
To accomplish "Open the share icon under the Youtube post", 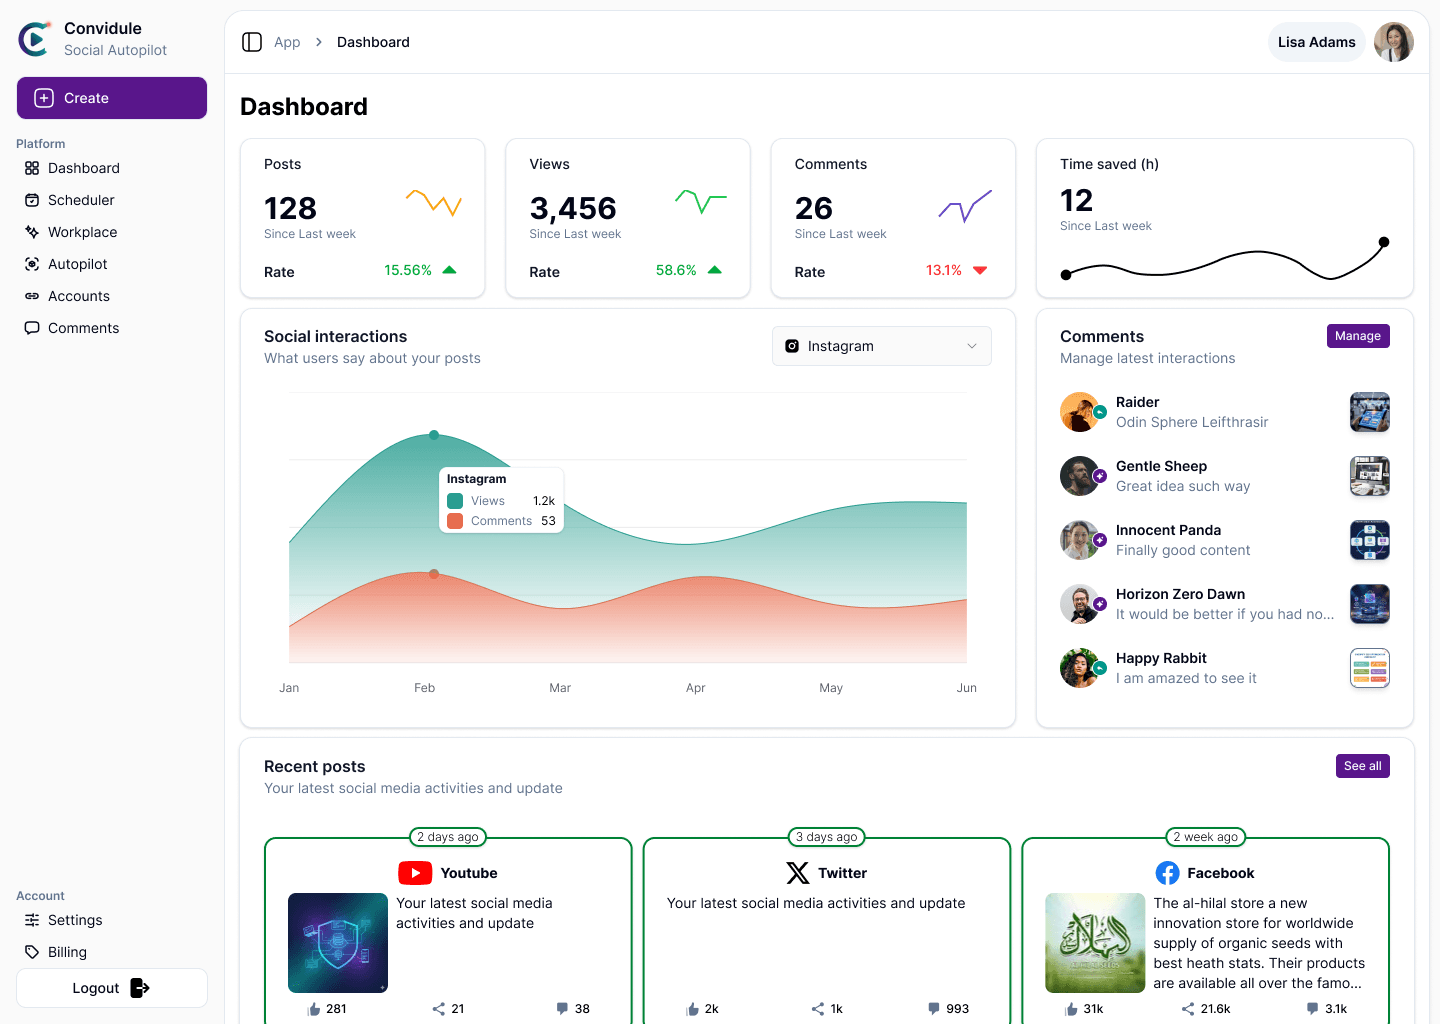I will [436, 1008].
